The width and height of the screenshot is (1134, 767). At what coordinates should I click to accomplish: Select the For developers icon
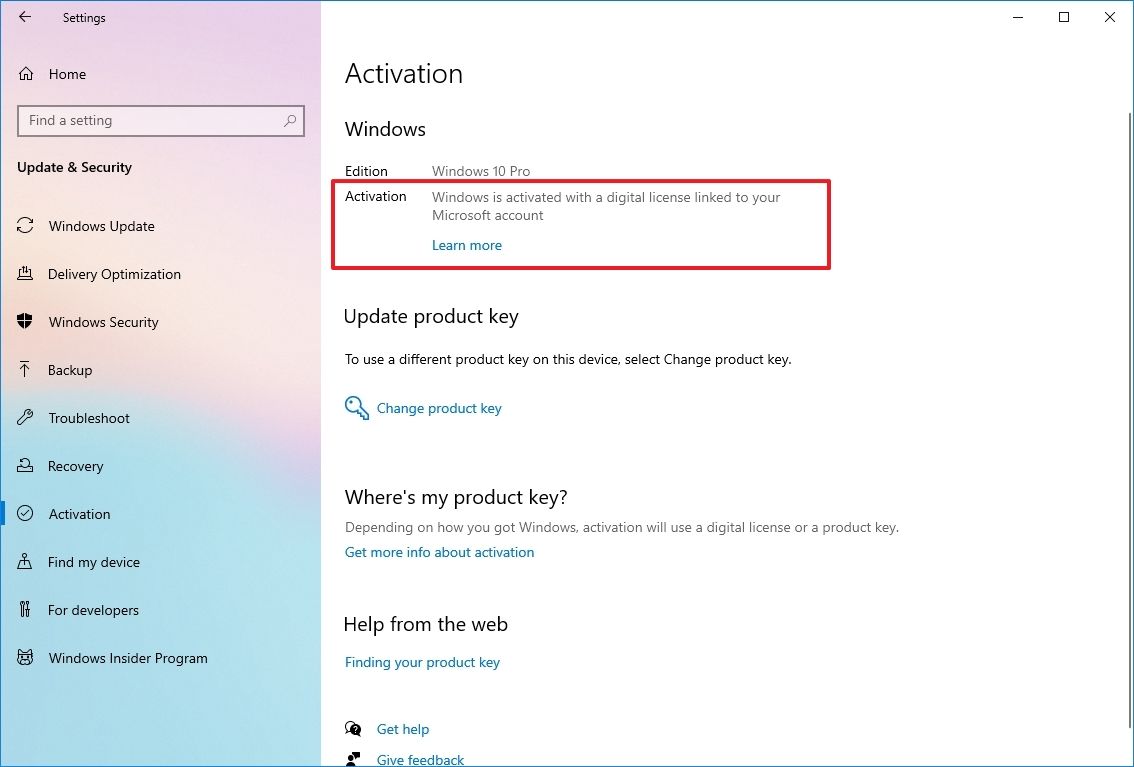(x=25, y=610)
